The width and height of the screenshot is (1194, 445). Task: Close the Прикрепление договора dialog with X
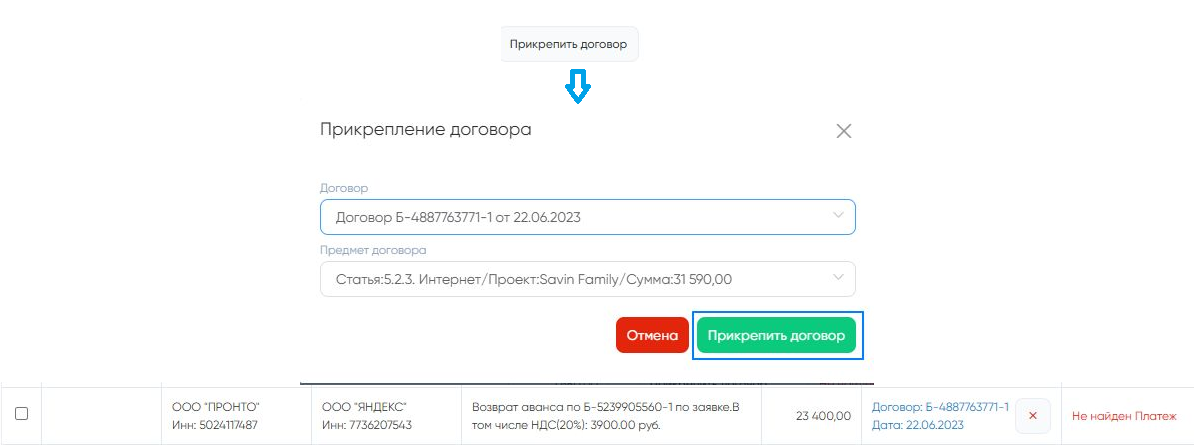coord(843,131)
